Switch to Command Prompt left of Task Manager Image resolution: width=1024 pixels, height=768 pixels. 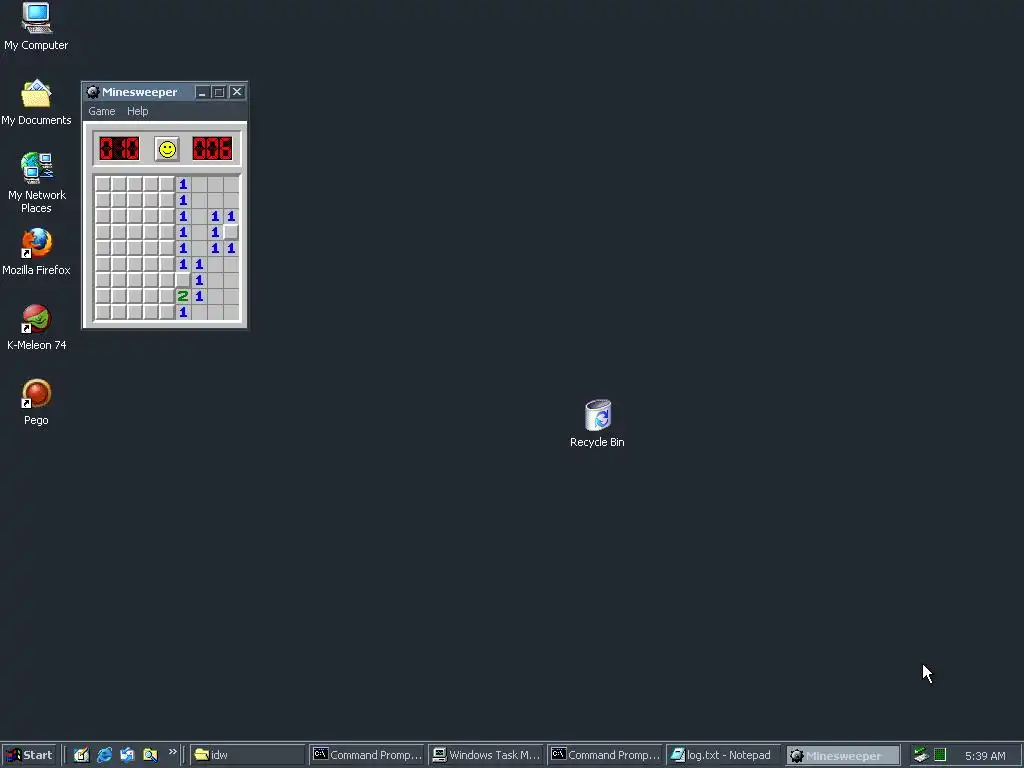click(367, 755)
